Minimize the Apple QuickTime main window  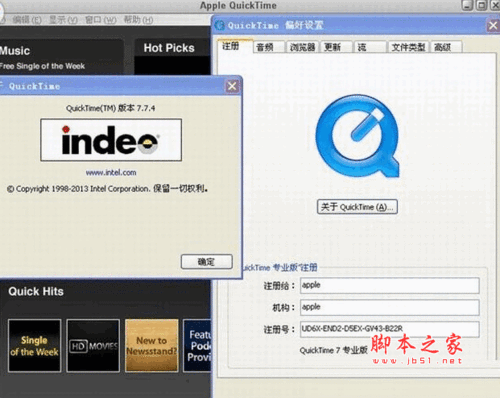[467, 5]
